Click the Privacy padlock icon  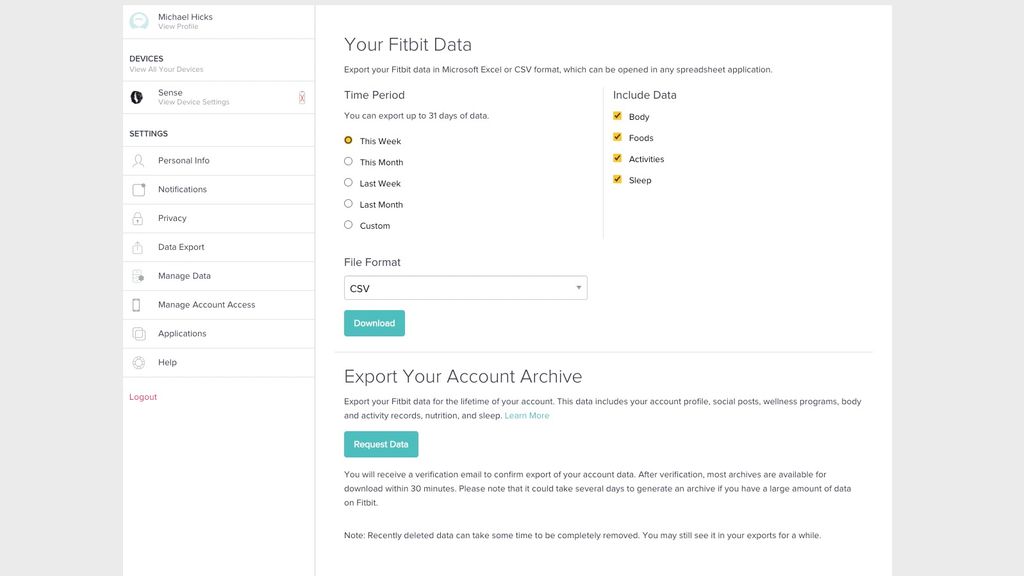pos(137,218)
